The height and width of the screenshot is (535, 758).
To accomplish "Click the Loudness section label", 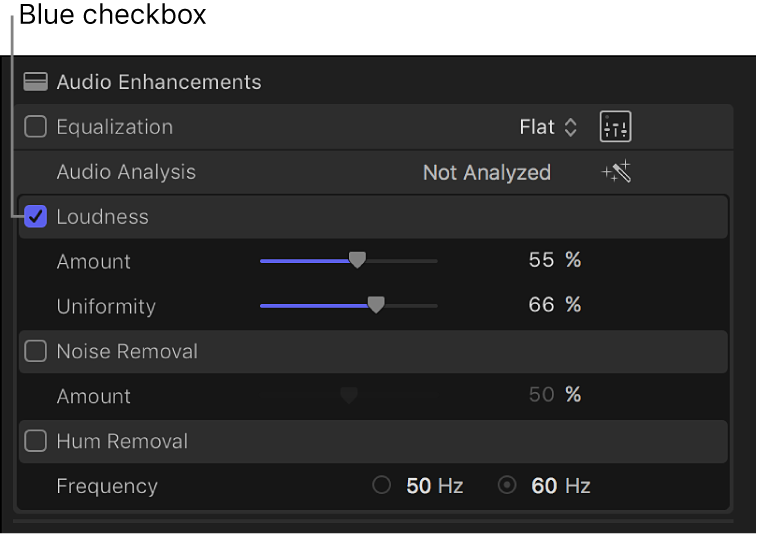I will click(x=102, y=217).
